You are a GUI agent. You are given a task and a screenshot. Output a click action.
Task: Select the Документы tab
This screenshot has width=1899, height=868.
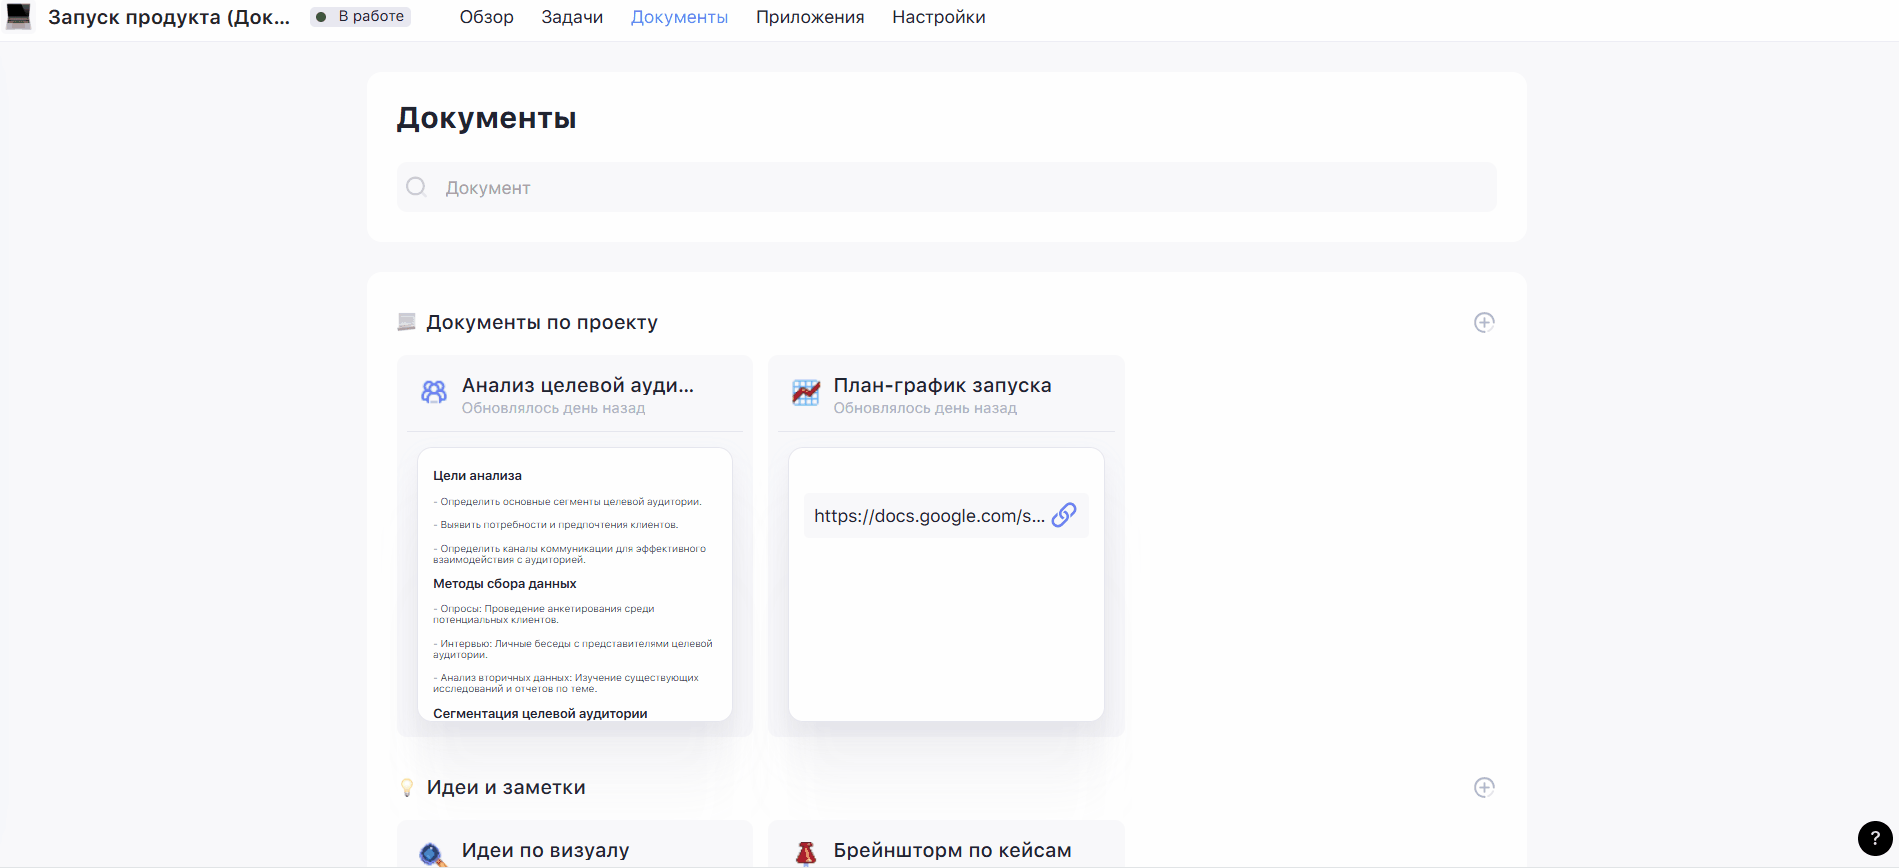(x=679, y=17)
